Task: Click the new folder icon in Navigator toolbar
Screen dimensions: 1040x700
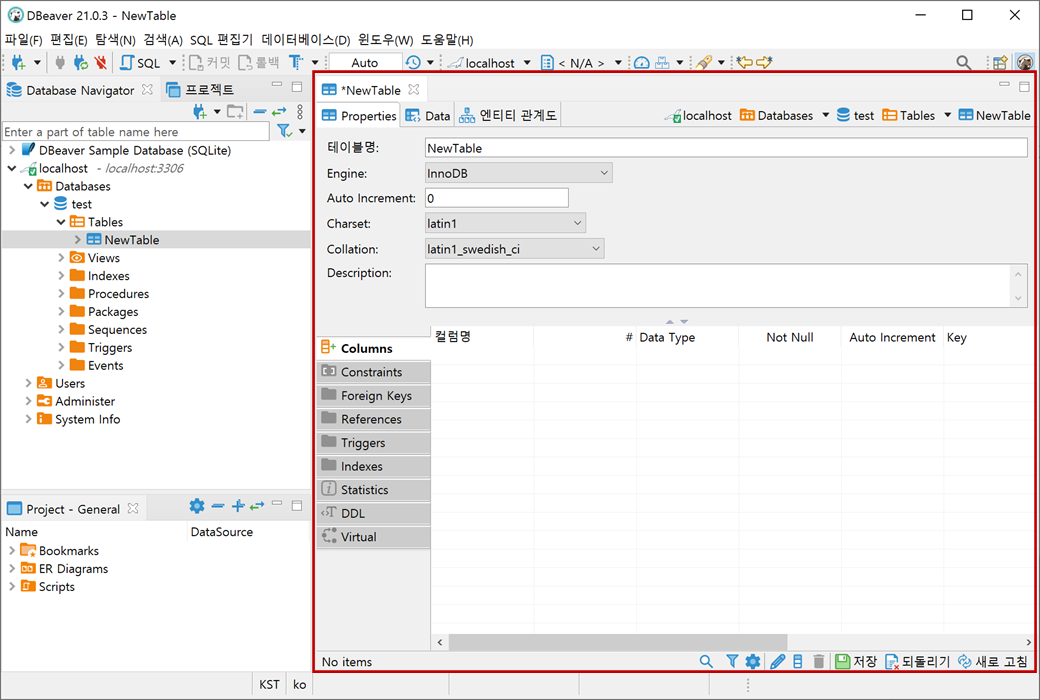Action: click(x=235, y=111)
